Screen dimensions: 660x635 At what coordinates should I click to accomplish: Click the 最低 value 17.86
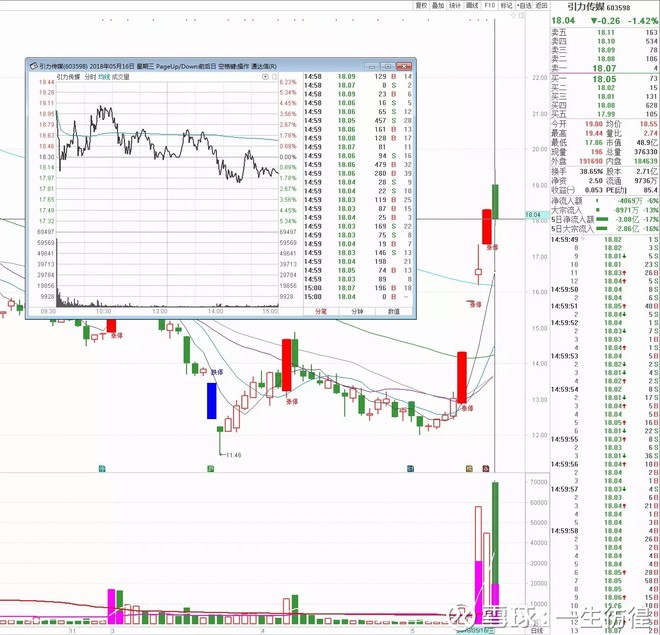click(593, 143)
